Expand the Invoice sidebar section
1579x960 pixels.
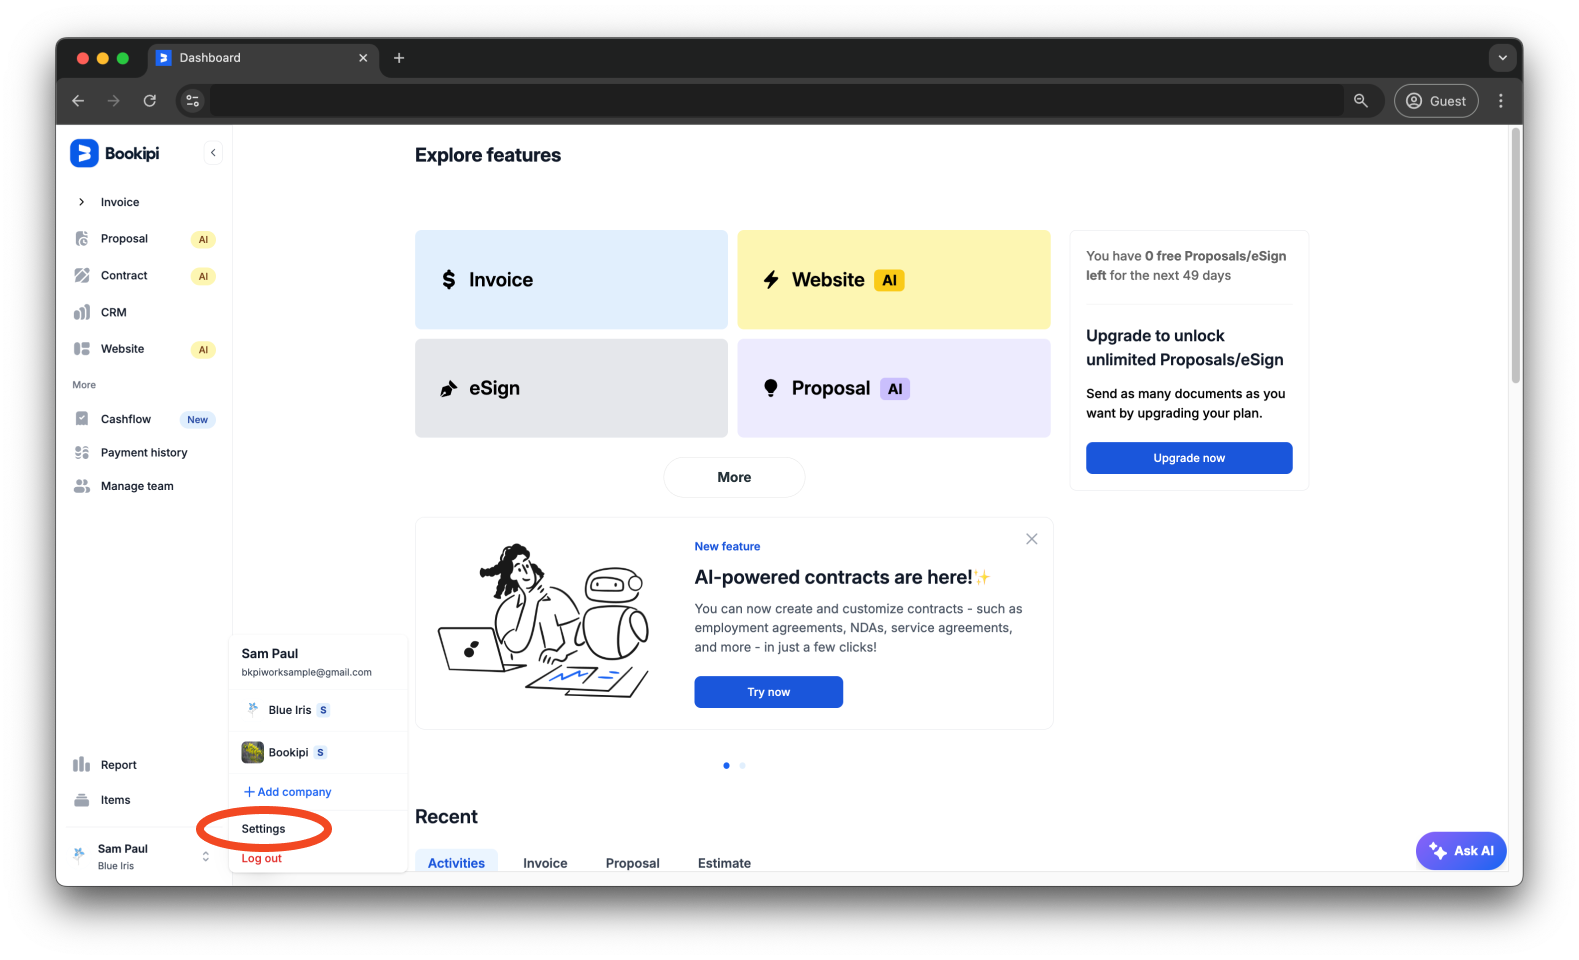coord(82,202)
